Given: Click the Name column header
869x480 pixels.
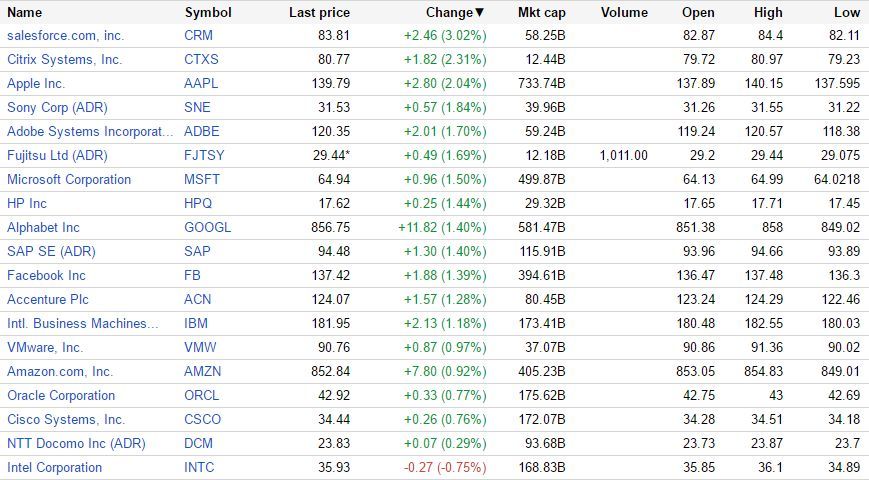Looking at the screenshot, I should point(25,13).
